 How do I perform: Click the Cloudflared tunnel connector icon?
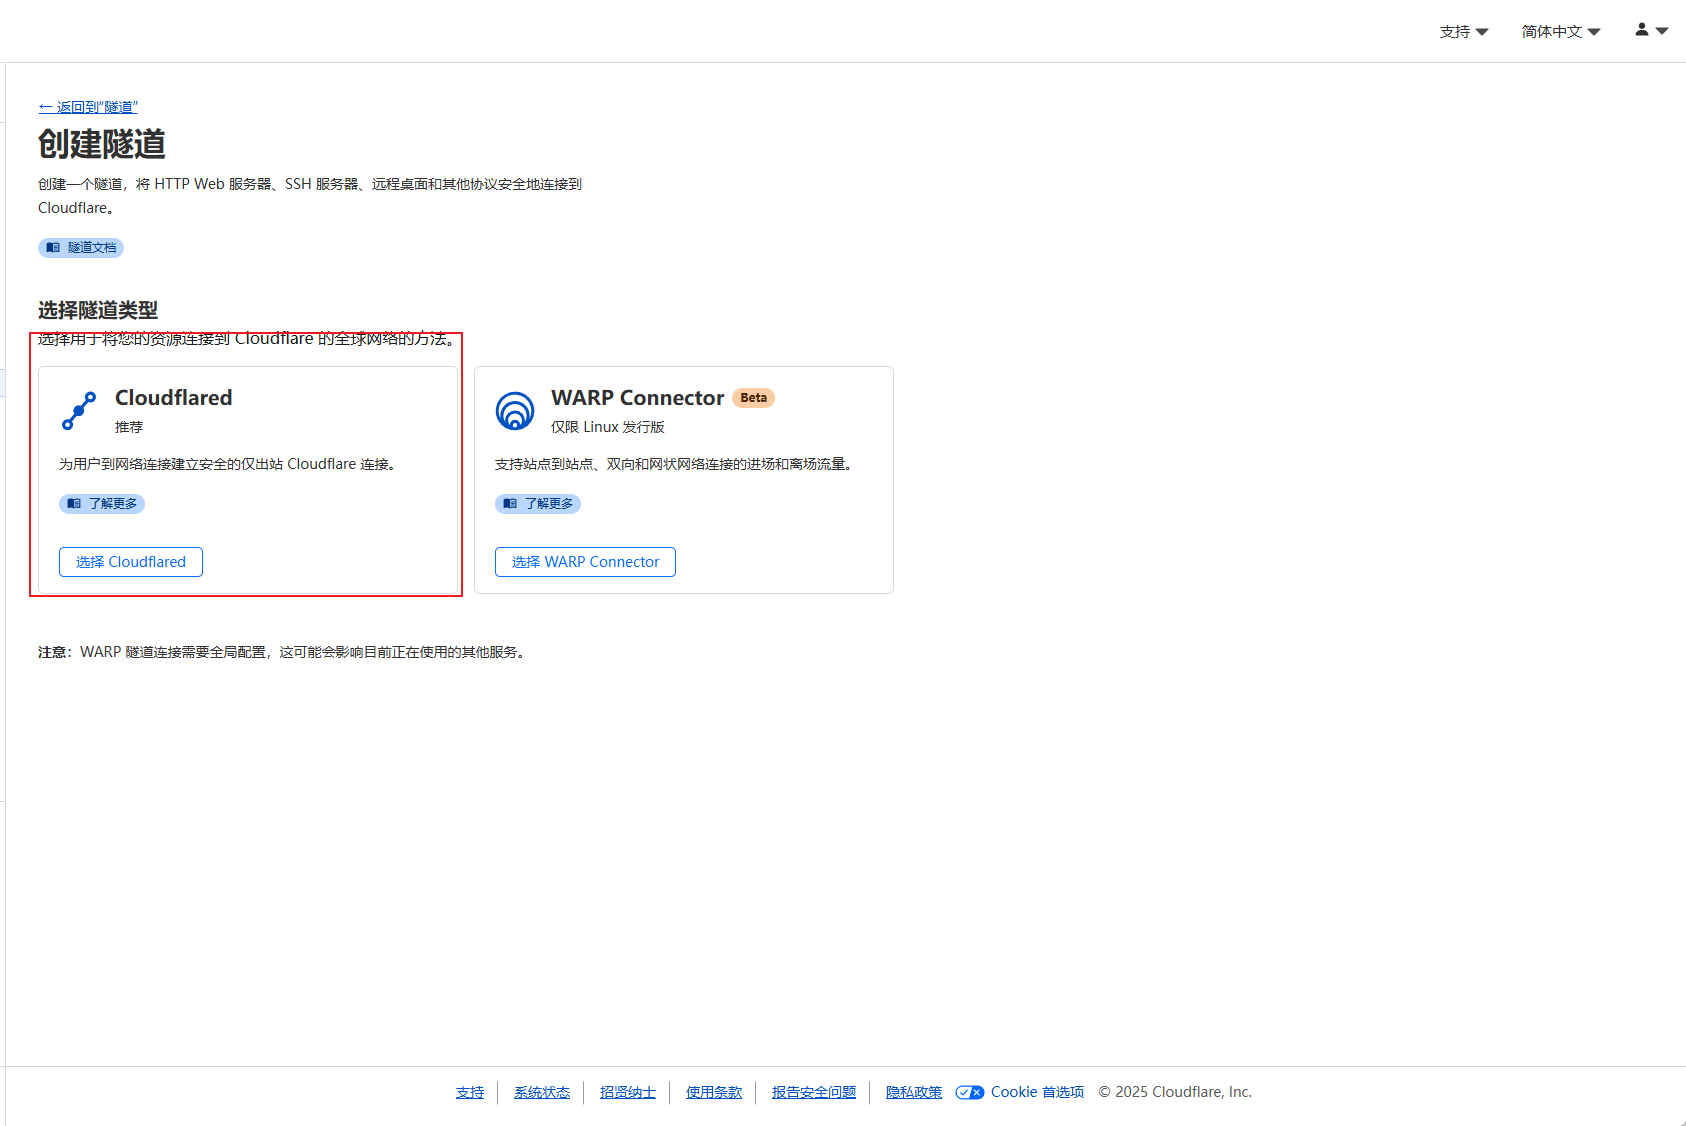[79, 410]
